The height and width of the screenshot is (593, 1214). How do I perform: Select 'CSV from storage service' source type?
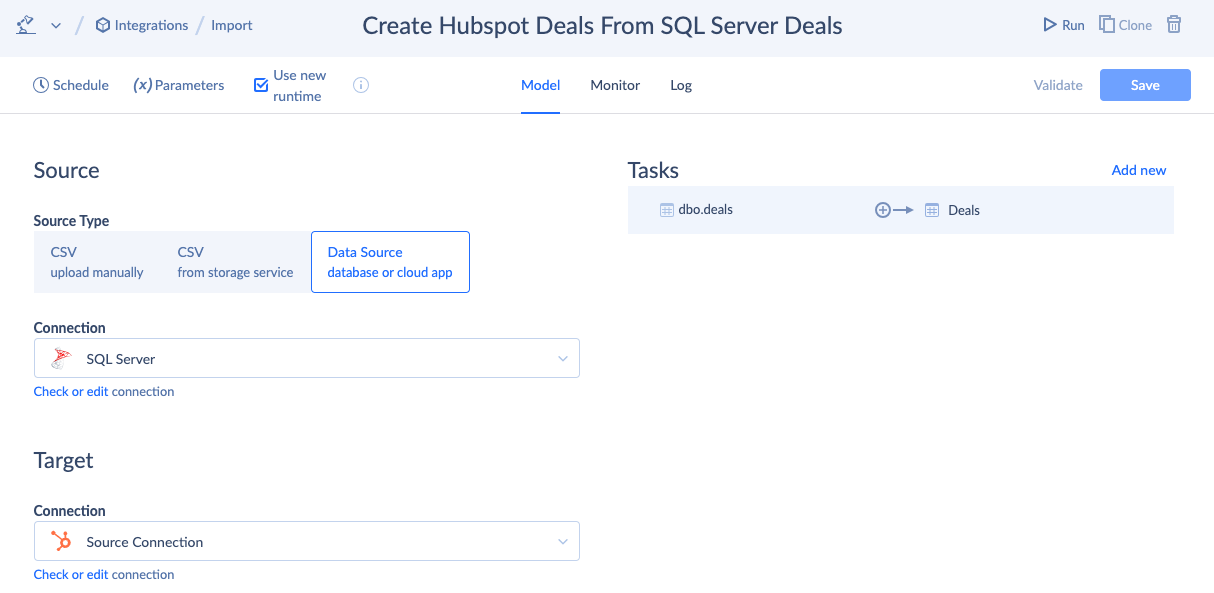(x=236, y=262)
